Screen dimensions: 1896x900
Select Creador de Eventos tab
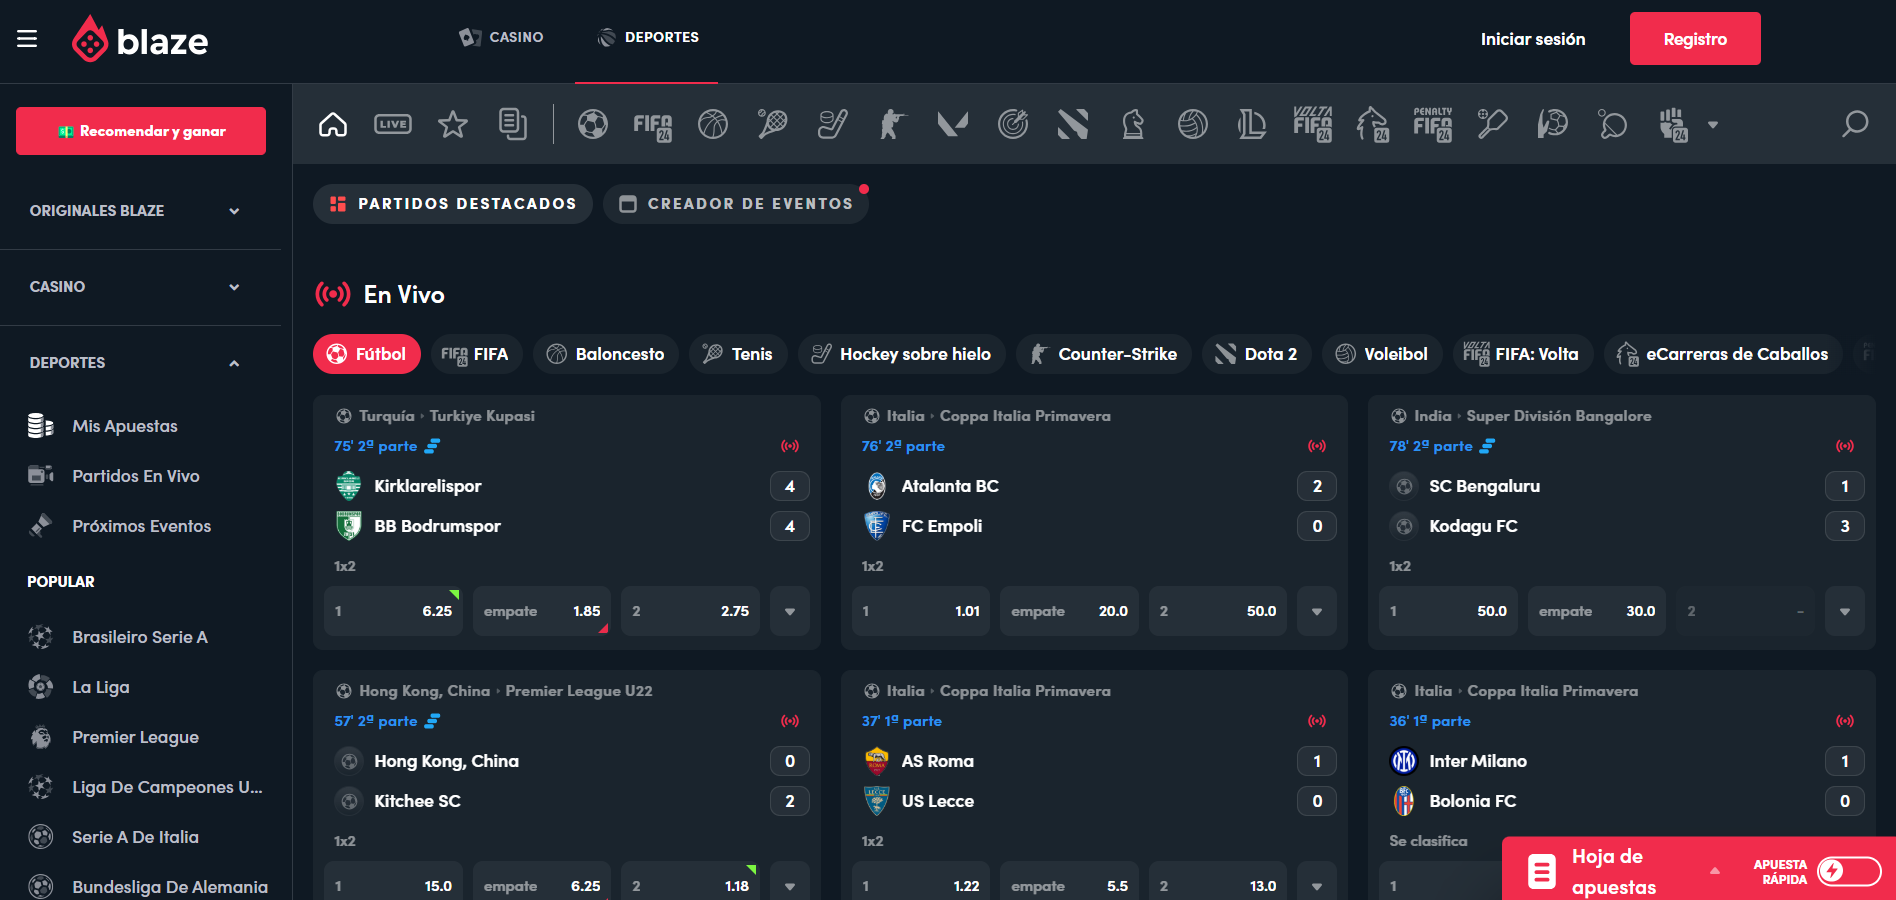[x=736, y=204]
